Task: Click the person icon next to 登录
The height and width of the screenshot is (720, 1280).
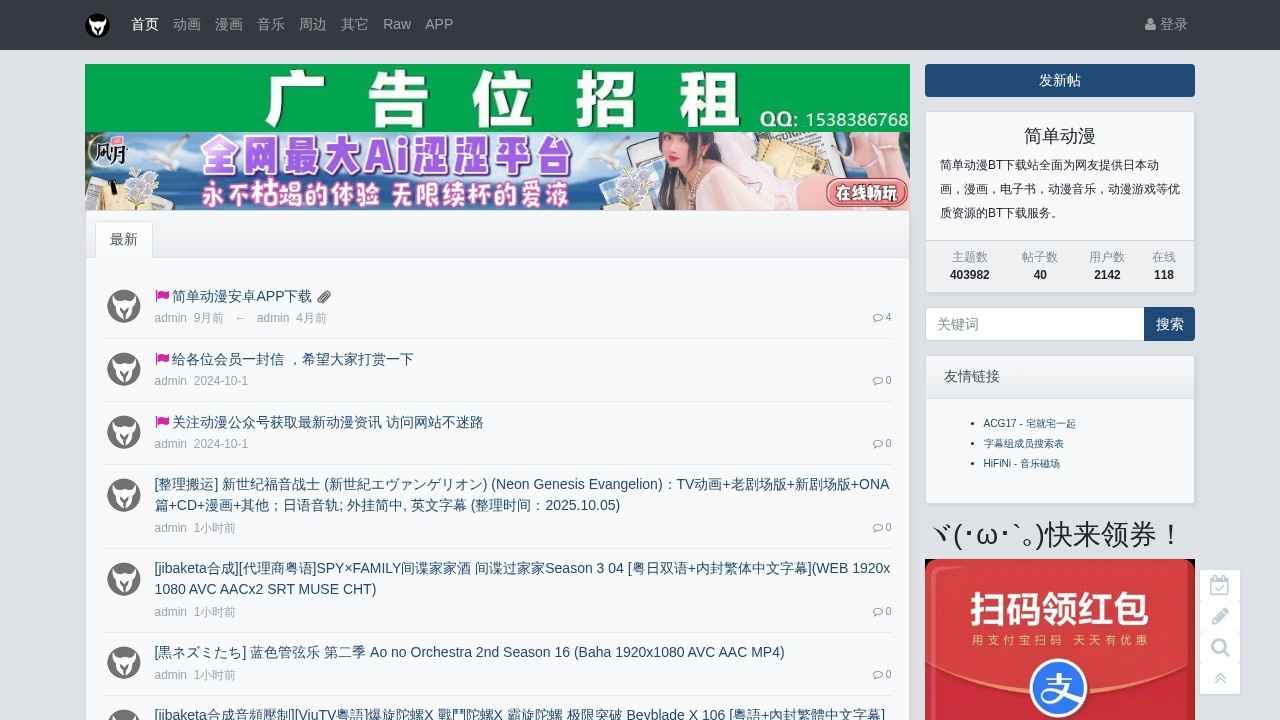Action: 1148,24
